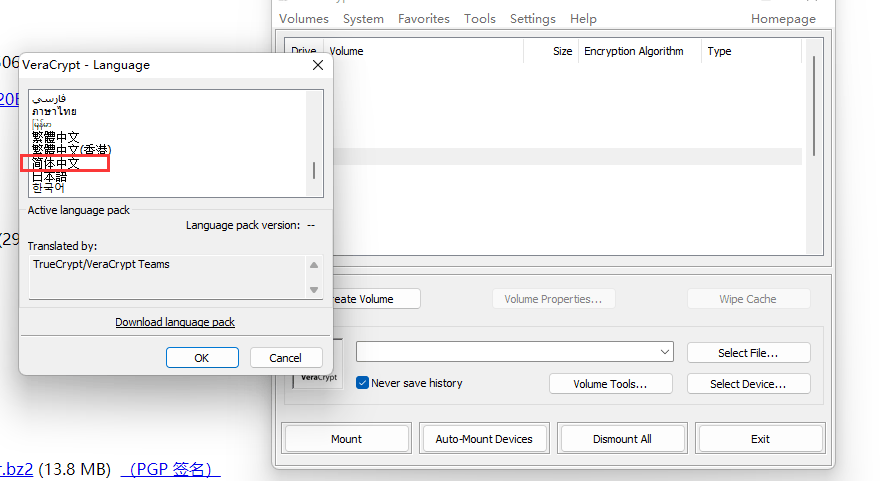
Task: Click TrueCrypt/VeraCrypt Teams translator text
Action: [x=101, y=264]
